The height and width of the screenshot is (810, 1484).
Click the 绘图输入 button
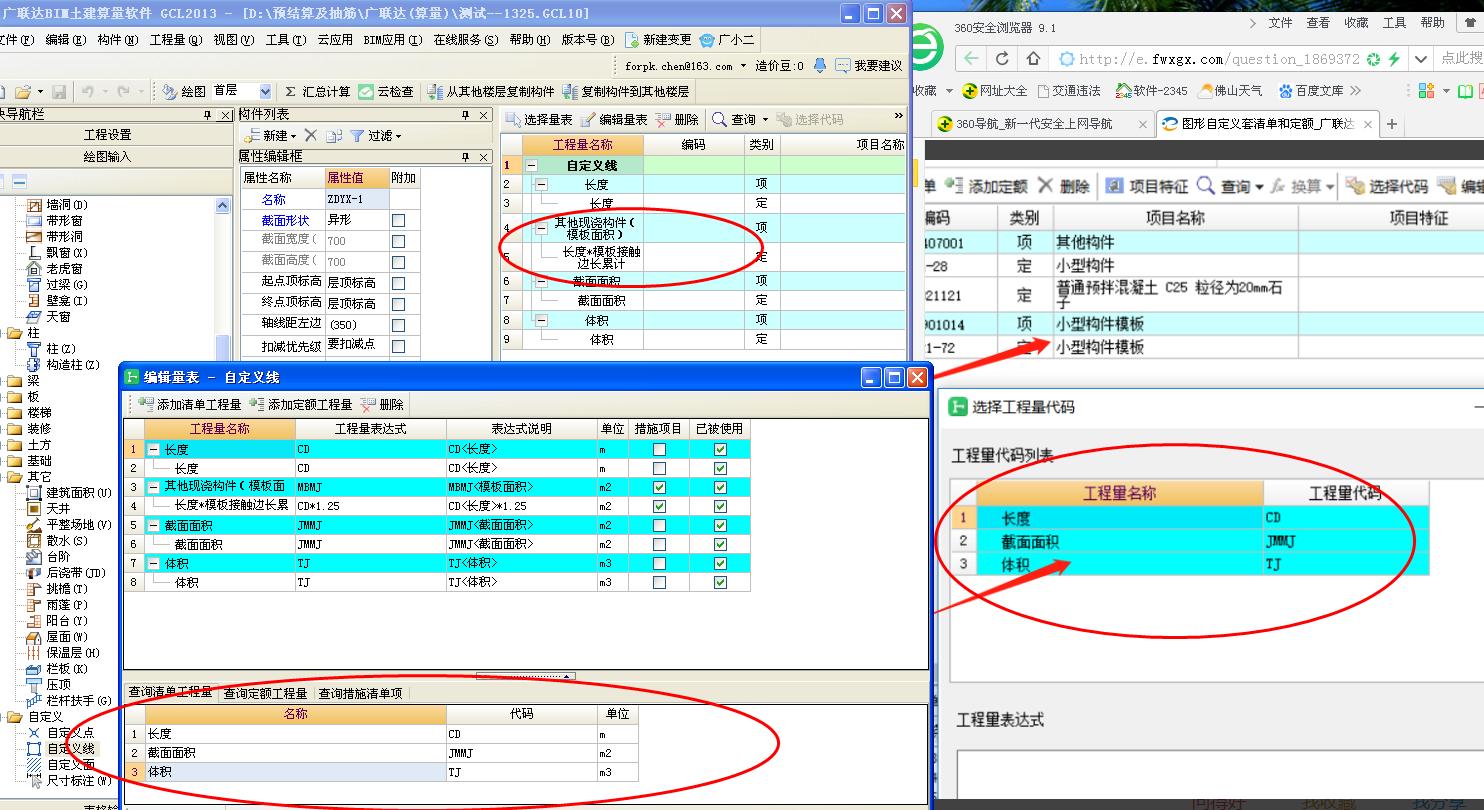(108, 157)
